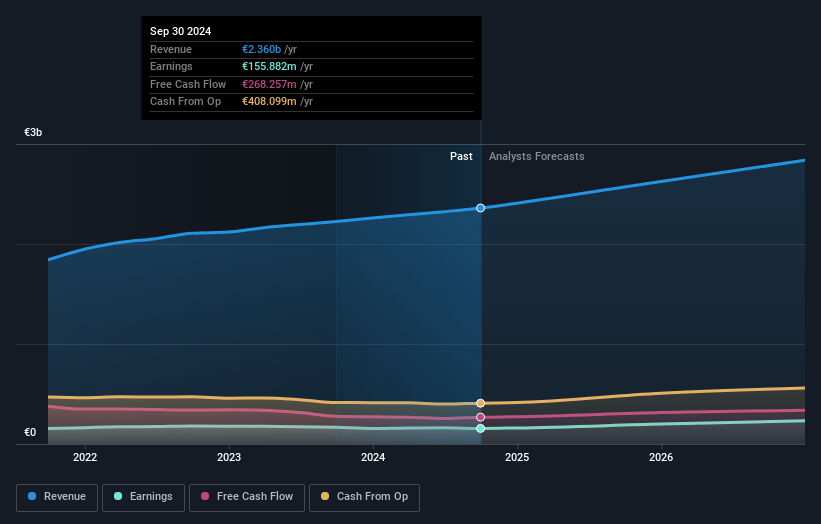Click the 2024 x-axis label
Screen dimensions: 821x524
click(373, 457)
